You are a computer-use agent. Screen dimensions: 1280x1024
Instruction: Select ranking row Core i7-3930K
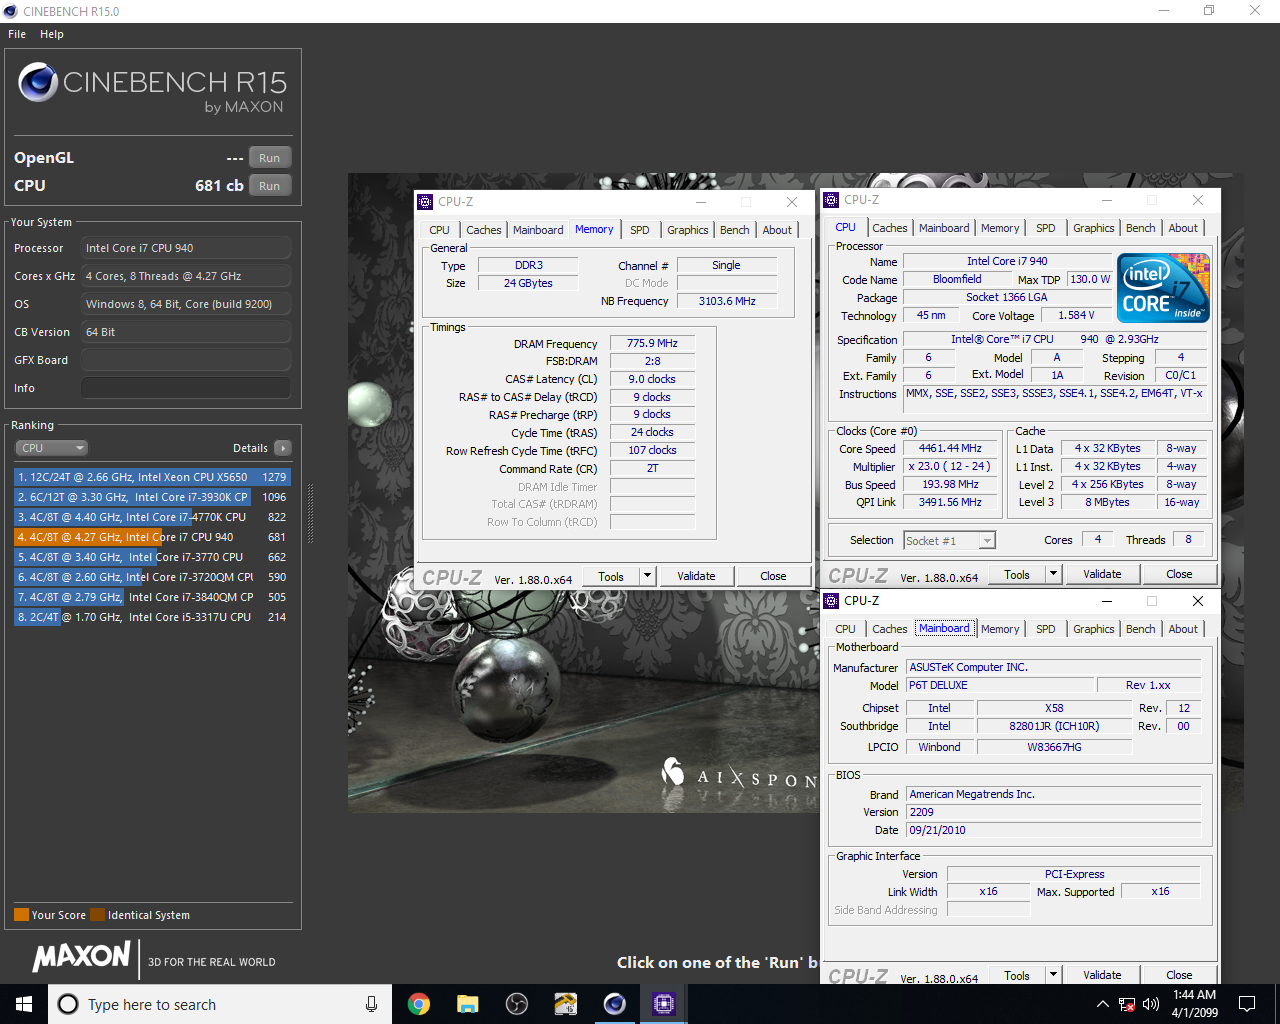coord(152,497)
